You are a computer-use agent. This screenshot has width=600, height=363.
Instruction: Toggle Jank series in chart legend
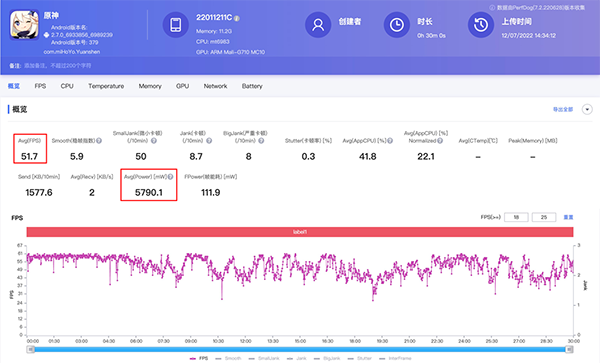pyautogui.click(x=297, y=358)
